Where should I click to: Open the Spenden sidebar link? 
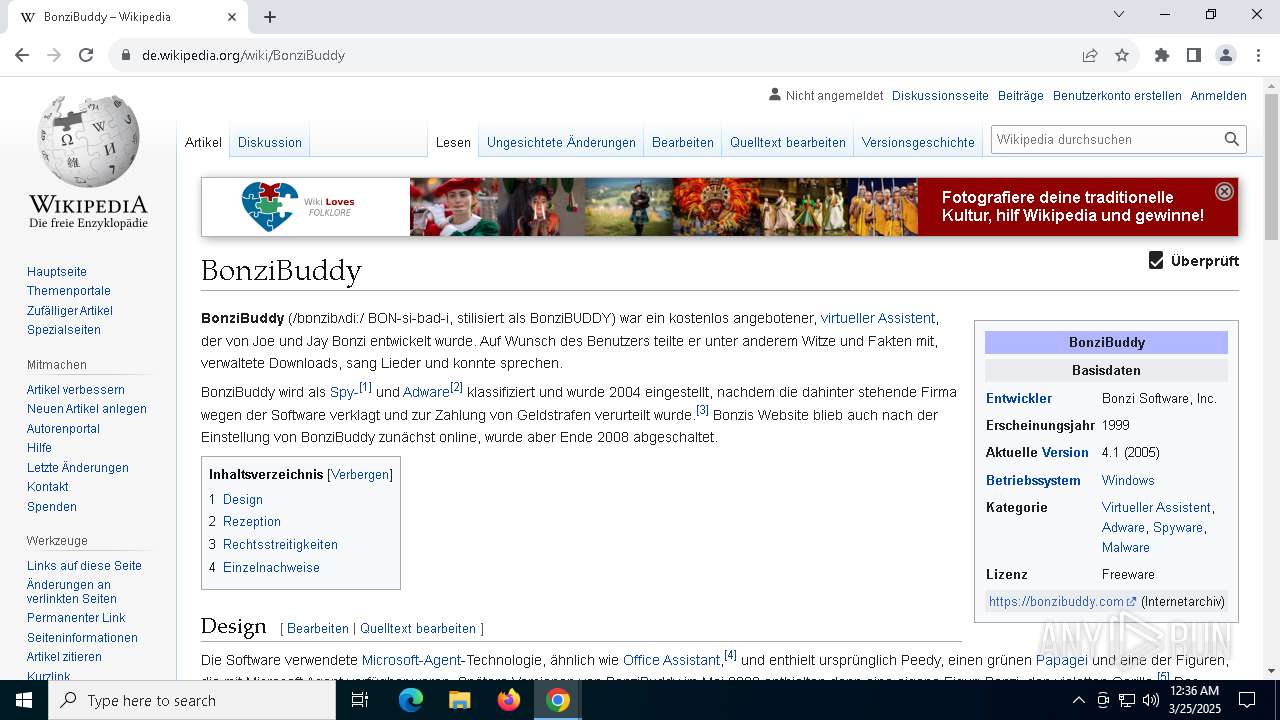click(52, 507)
